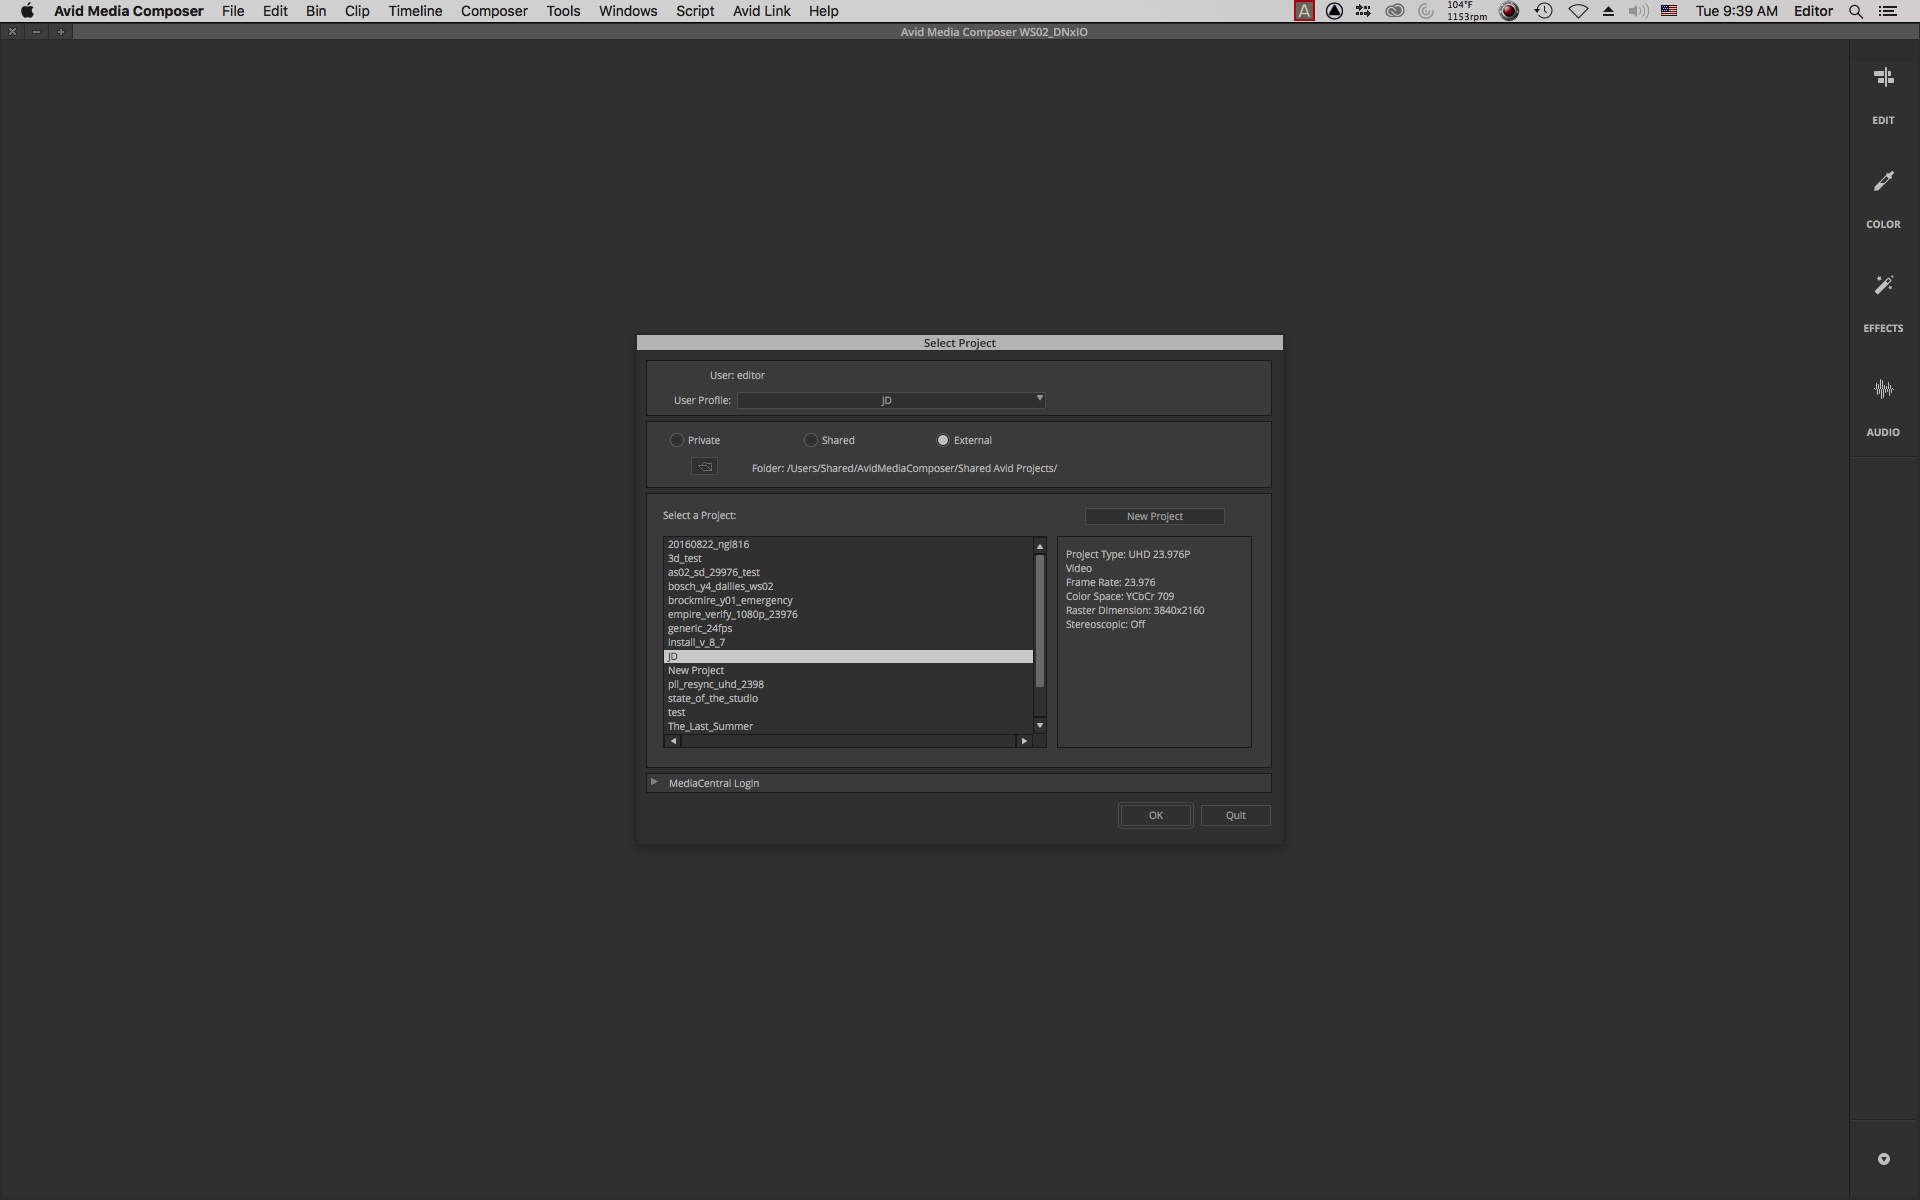Switch to the Audio workspace icon
The height and width of the screenshot is (1200, 1920).
click(1883, 390)
